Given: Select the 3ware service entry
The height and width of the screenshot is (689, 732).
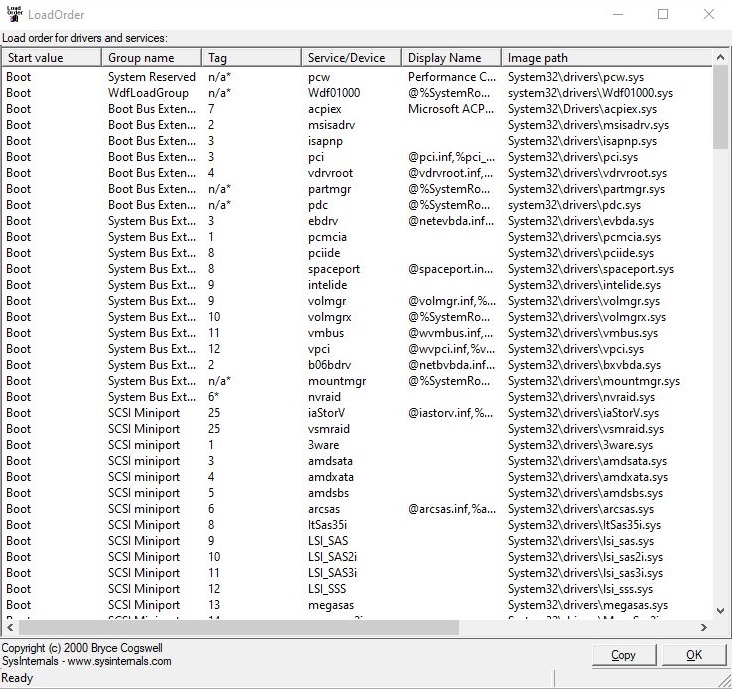Looking at the screenshot, I should [324, 445].
